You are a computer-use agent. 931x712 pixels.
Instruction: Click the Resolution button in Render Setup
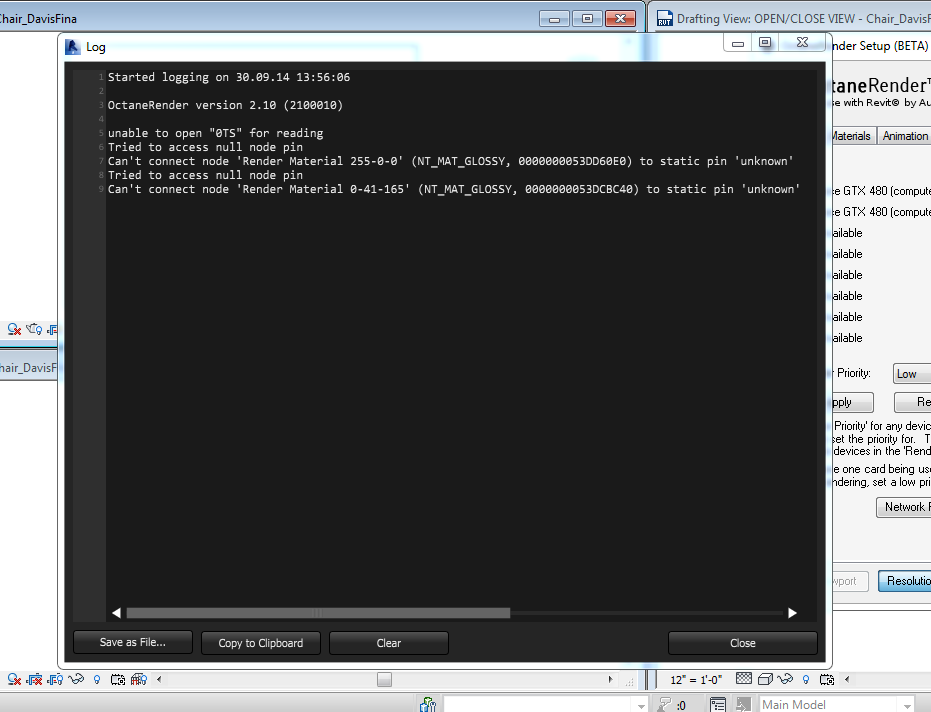point(905,581)
